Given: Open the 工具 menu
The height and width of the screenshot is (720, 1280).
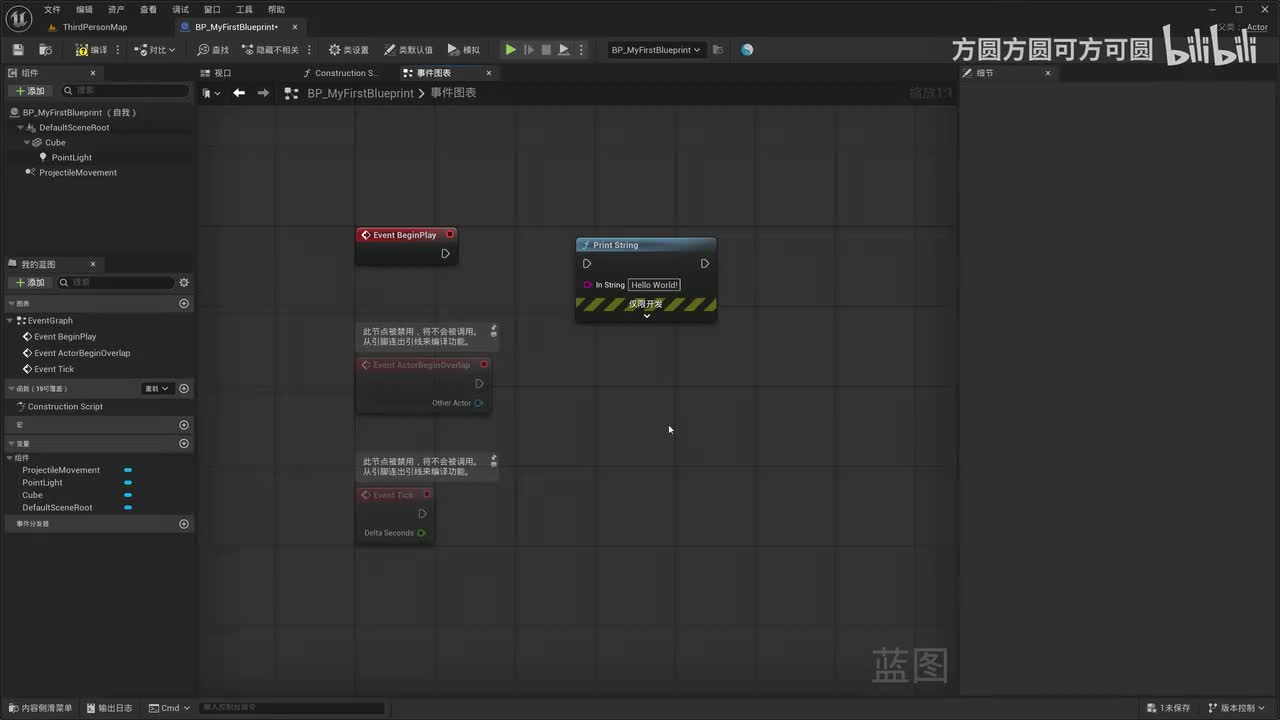Looking at the screenshot, I should (244, 9).
